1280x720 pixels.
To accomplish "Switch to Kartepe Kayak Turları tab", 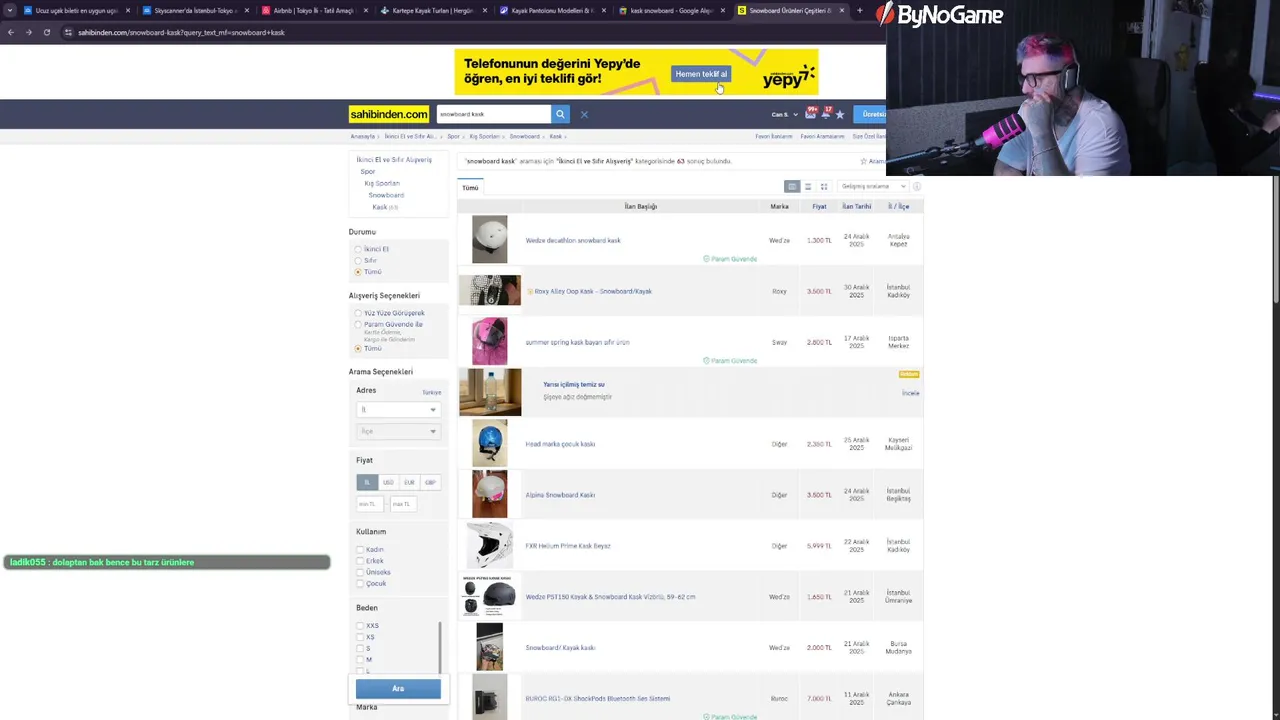I will (433, 10).
